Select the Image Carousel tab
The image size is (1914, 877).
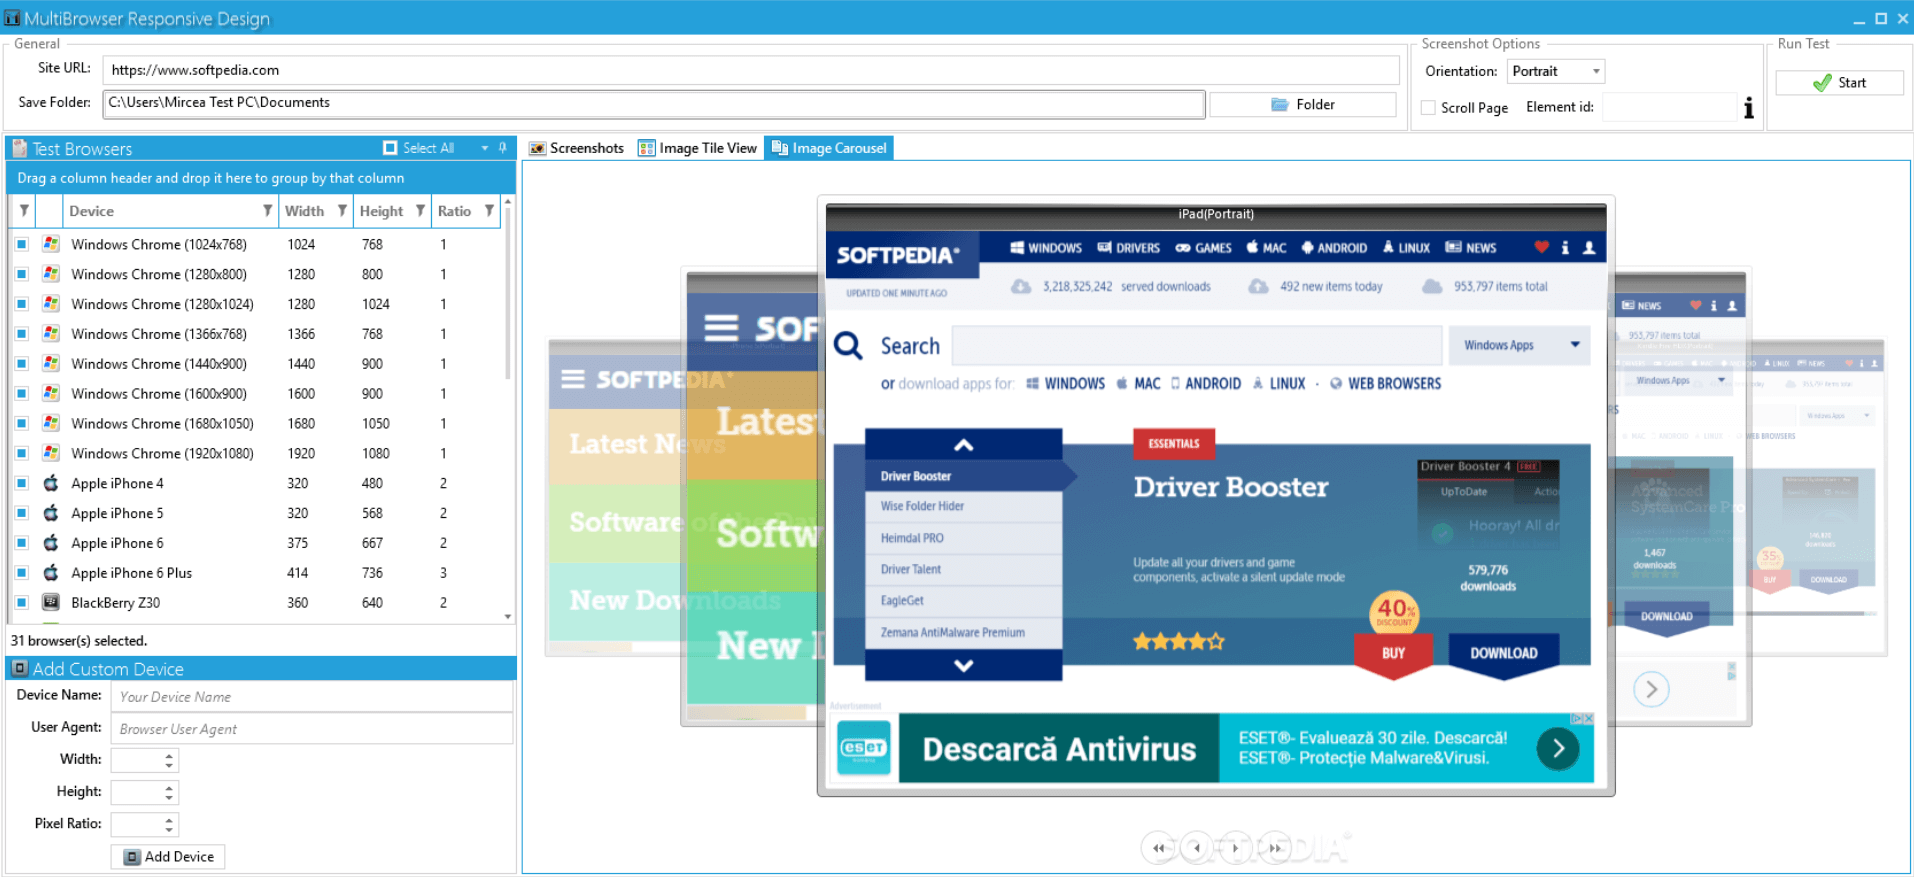click(x=829, y=148)
